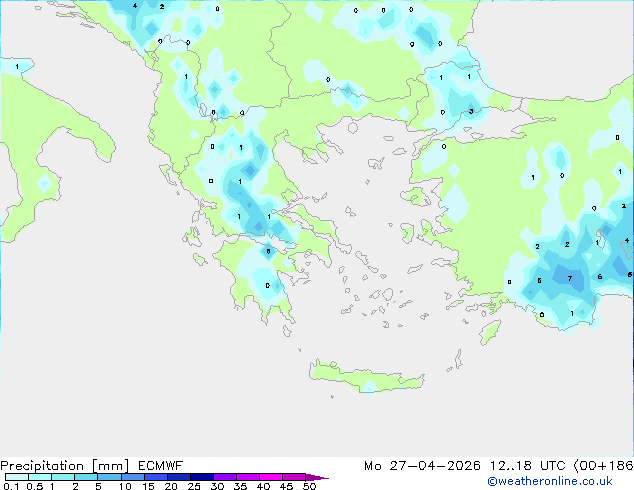The height and width of the screenshot is (490, 634).
Task: Click the '12..18 UTC' time range text
Action: click(527, 466)
